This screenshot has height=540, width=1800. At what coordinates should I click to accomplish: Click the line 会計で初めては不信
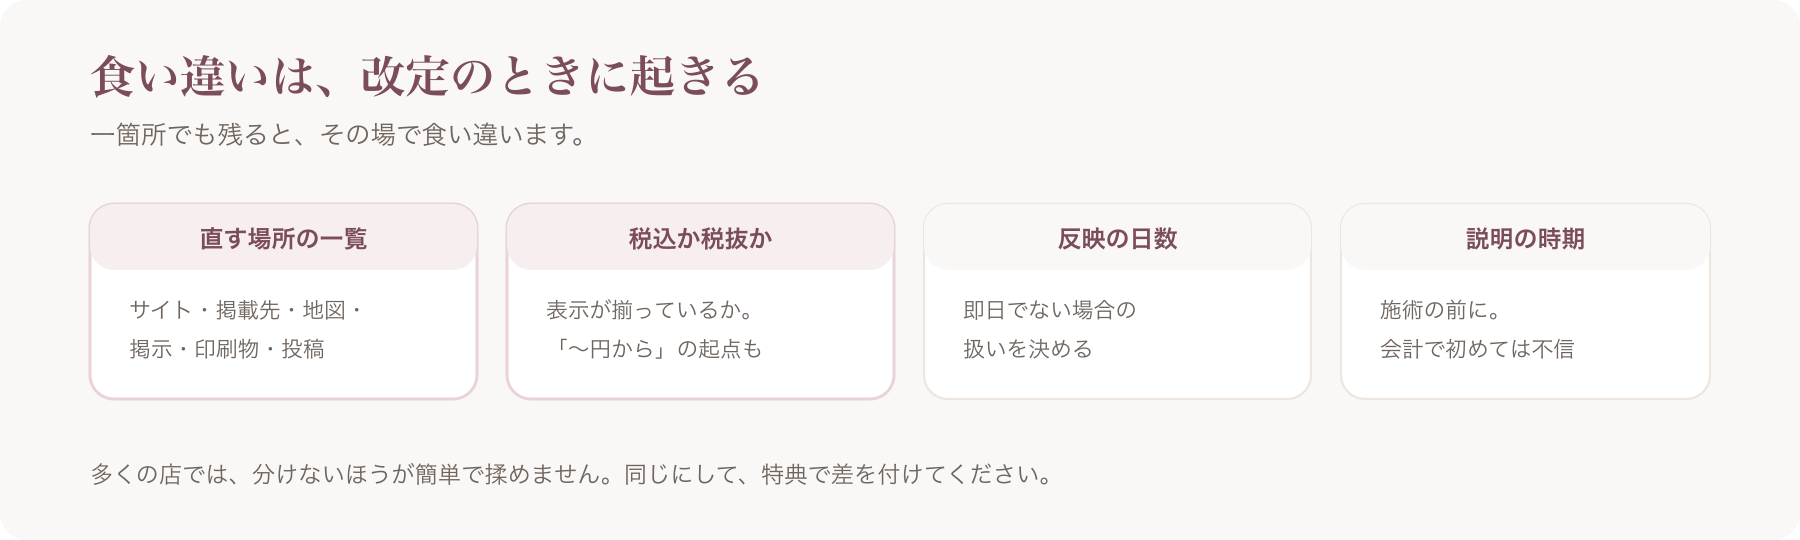click(x=1477, y=349)
